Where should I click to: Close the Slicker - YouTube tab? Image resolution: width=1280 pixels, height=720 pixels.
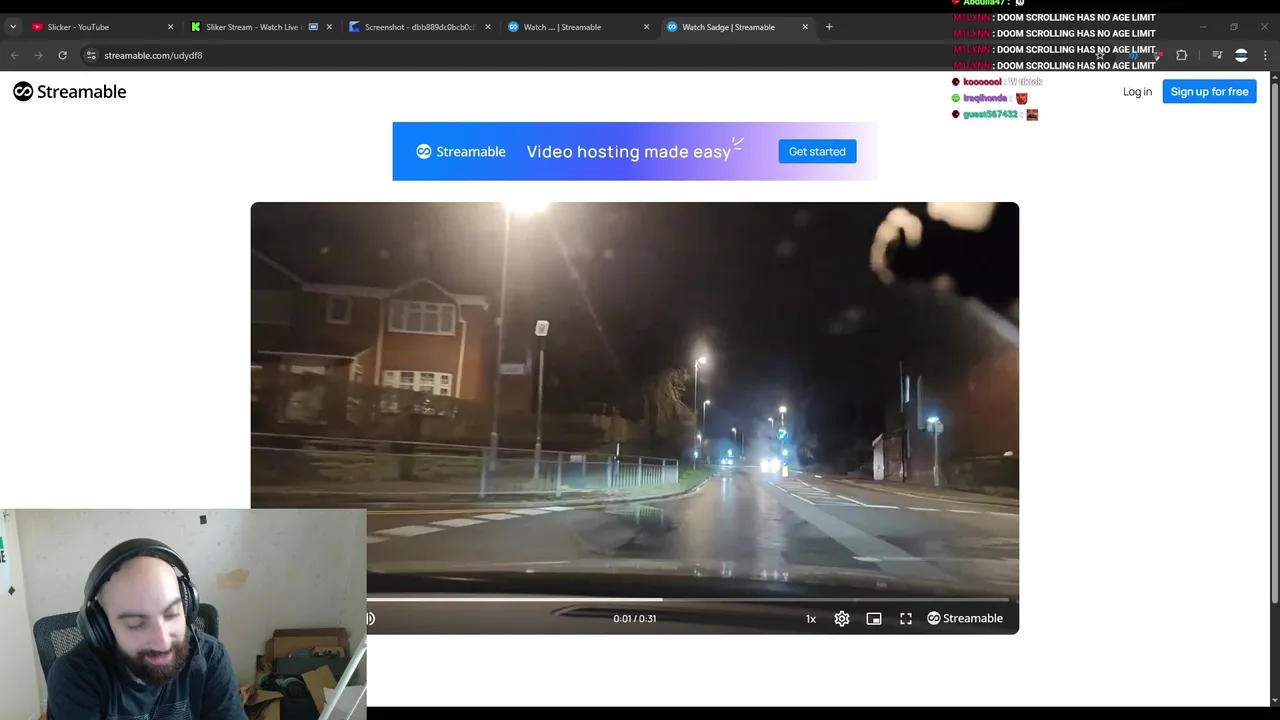[170, 27]
